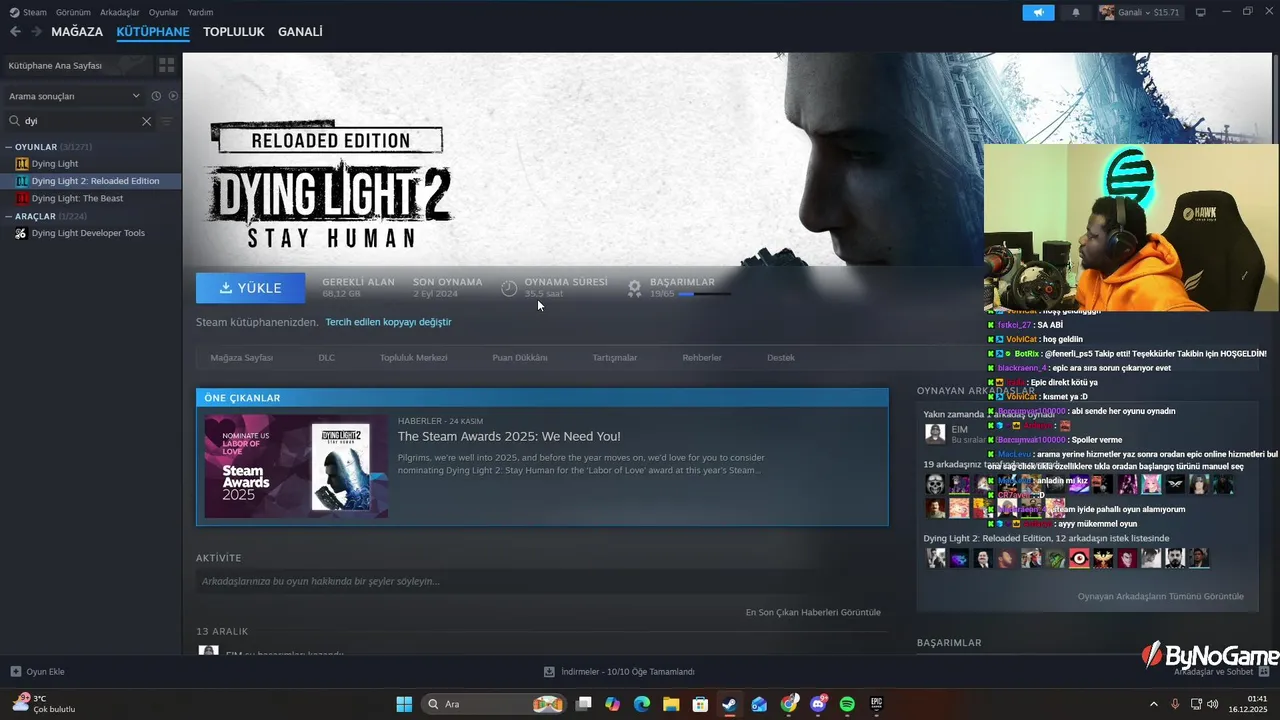Screen dimensions: 1280x720
Task: Open Windows Start menu
Action: 404,704
